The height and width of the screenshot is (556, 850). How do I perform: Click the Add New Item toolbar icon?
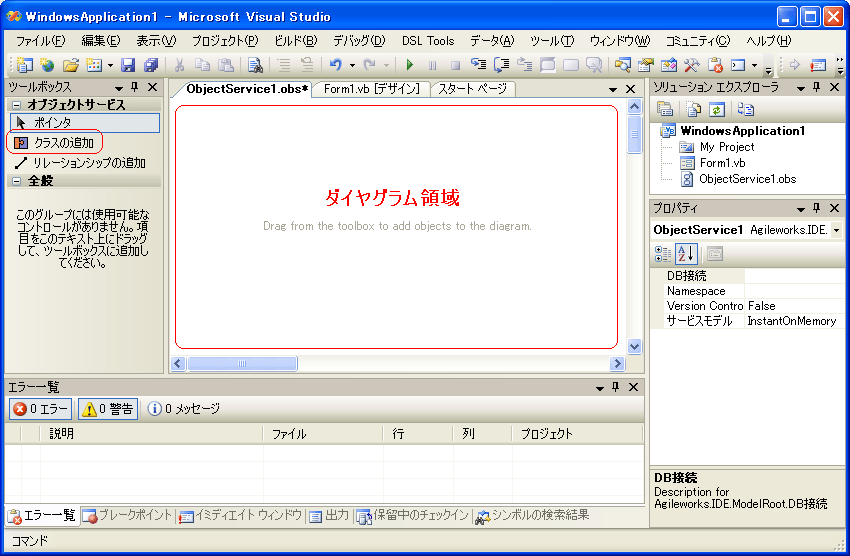(94, 65)
